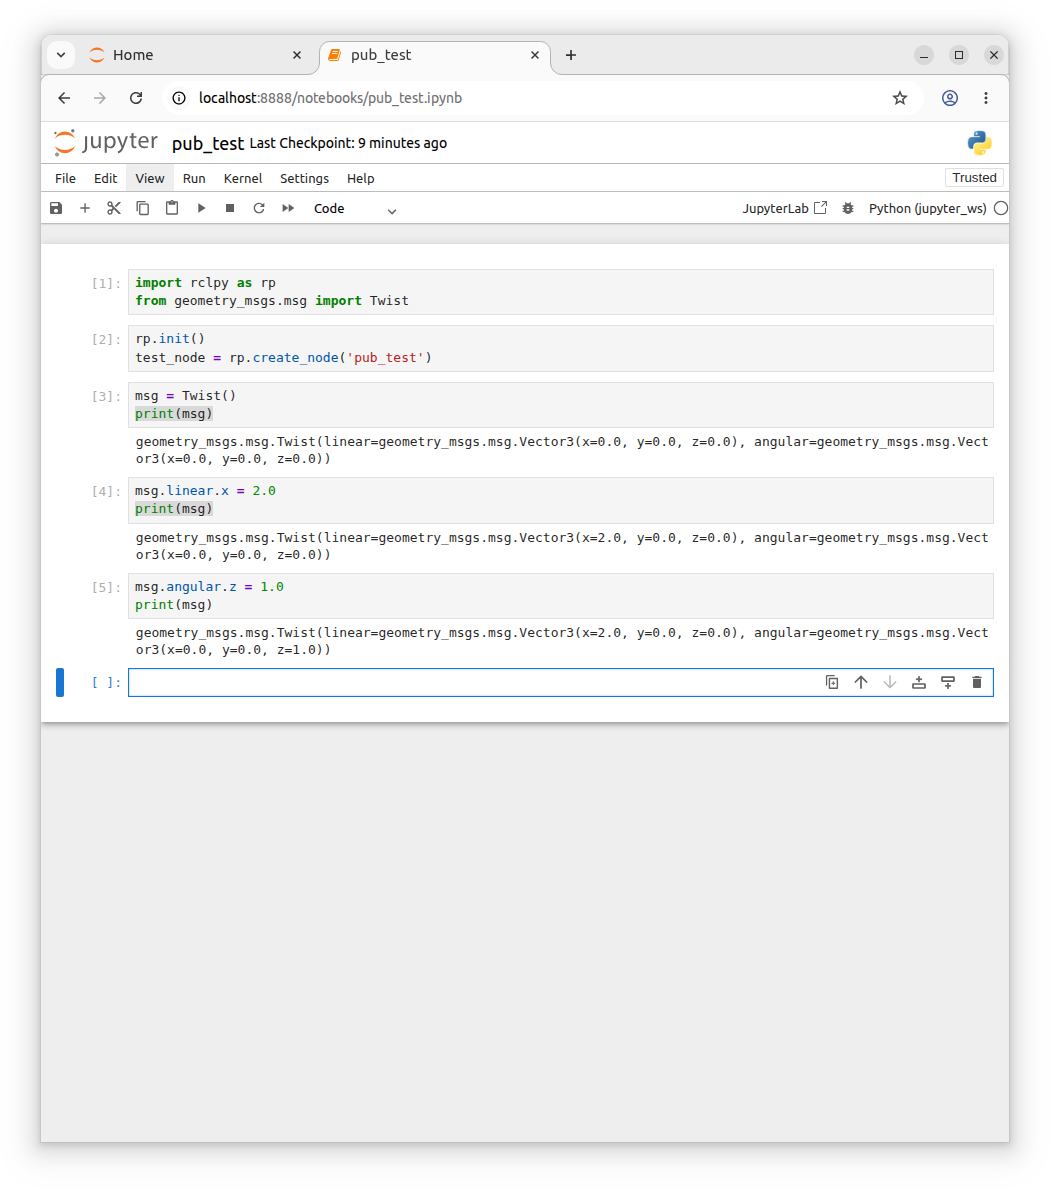Close the Home browser tab
The width and height of the screenshot is (1050, 1189).
(x=297, y=55)
